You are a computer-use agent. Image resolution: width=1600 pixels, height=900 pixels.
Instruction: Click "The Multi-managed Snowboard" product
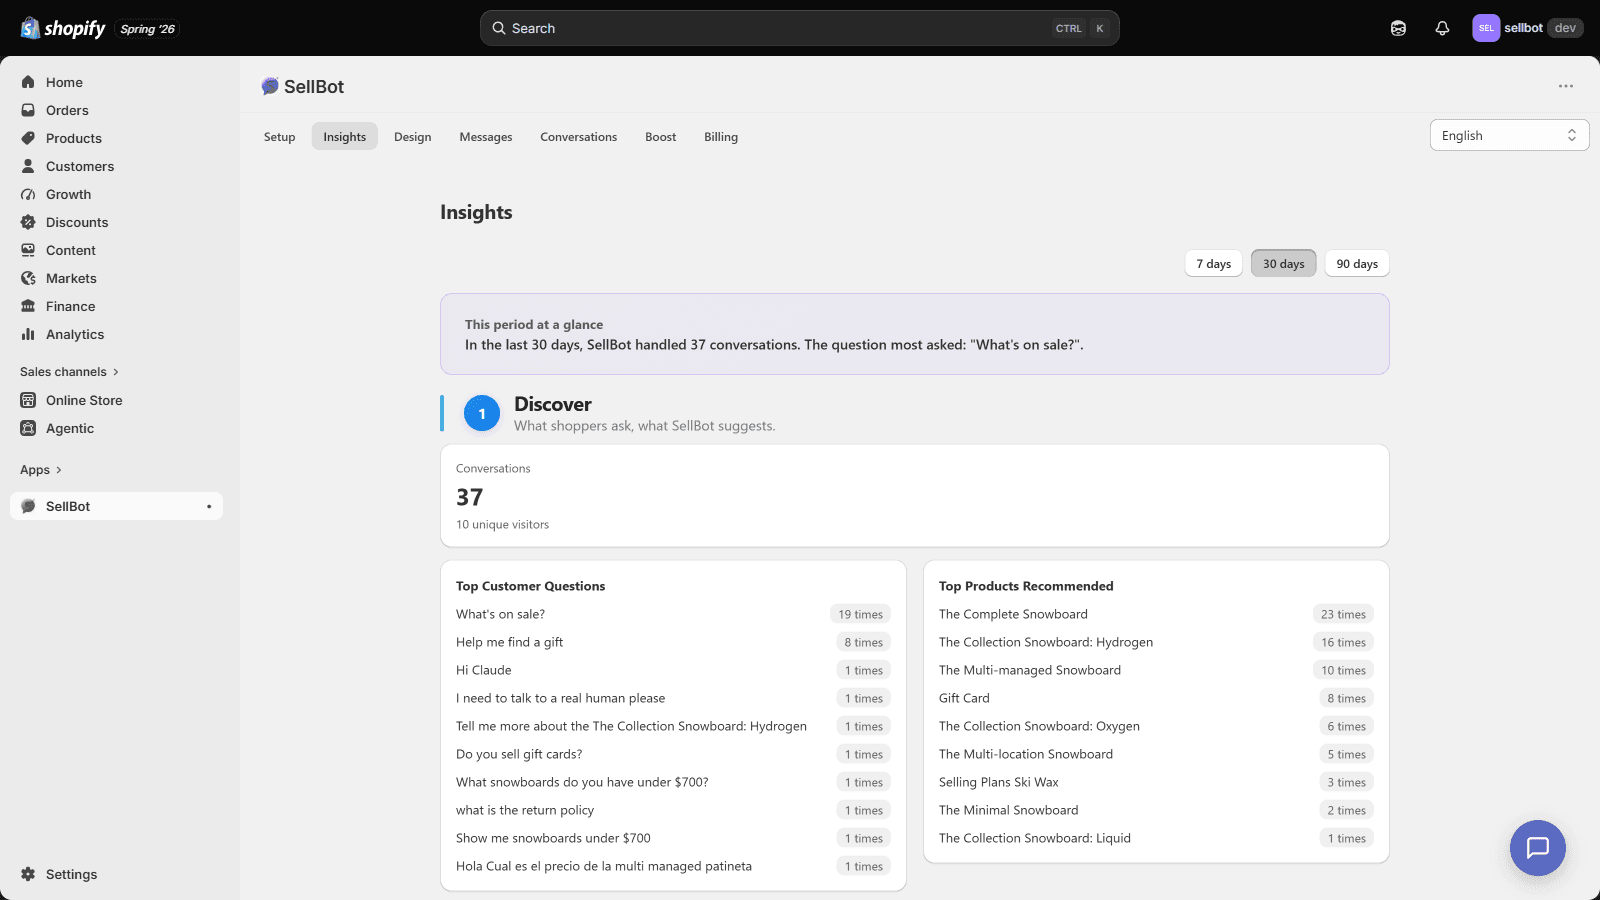click(1030, 670)
